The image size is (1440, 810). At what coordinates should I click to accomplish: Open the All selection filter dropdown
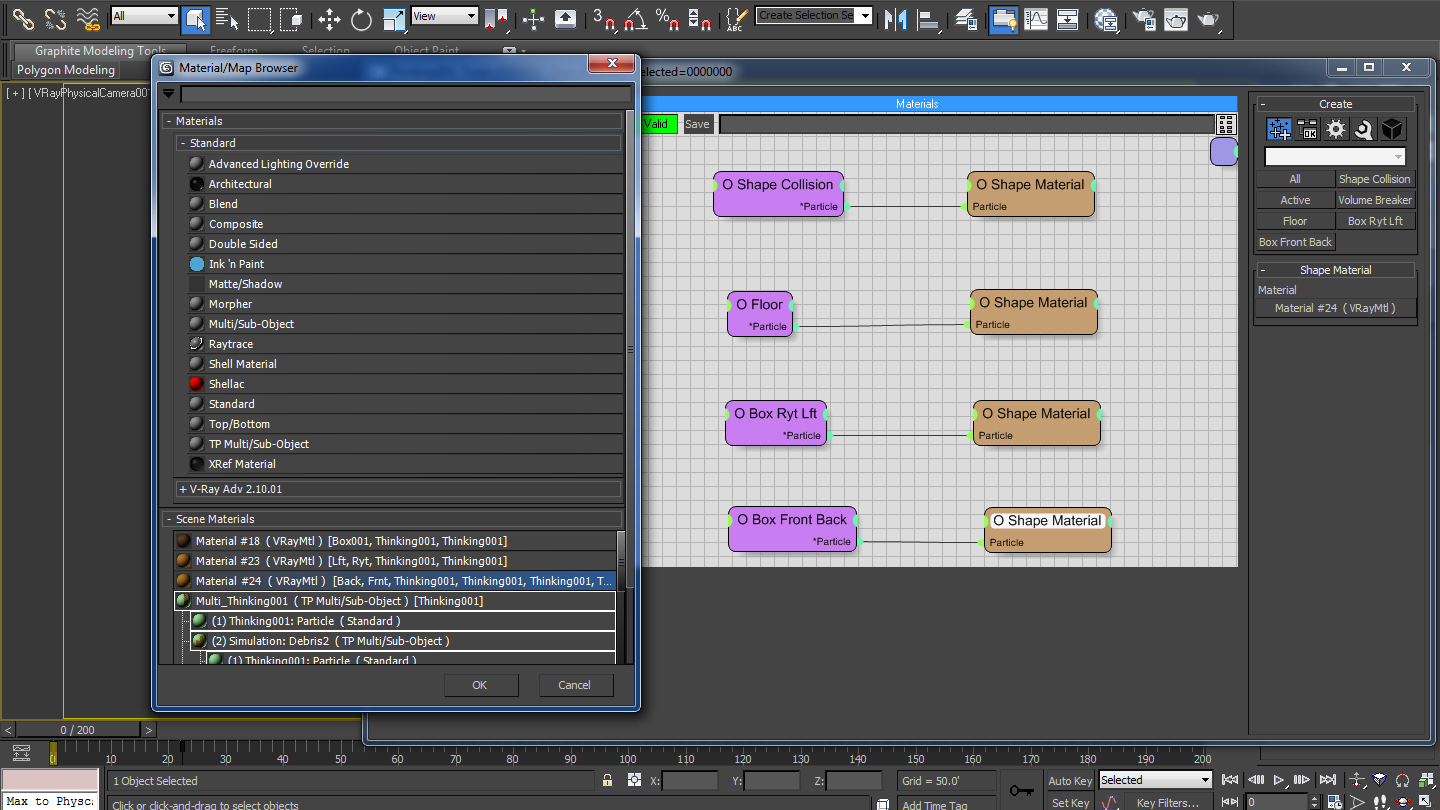[144, 16]
